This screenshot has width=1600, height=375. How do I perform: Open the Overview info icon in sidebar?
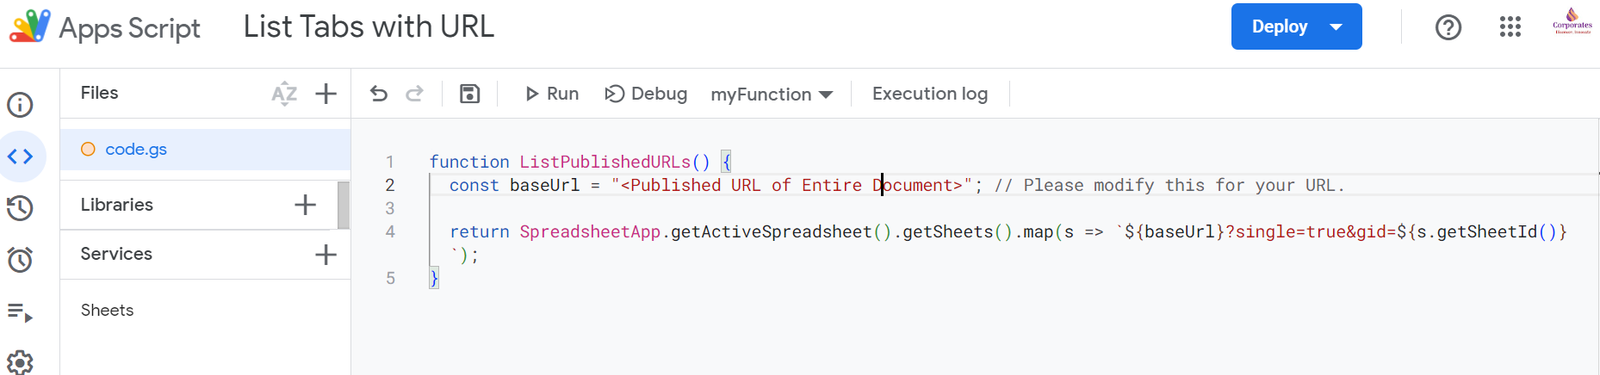tap(20, 104)
